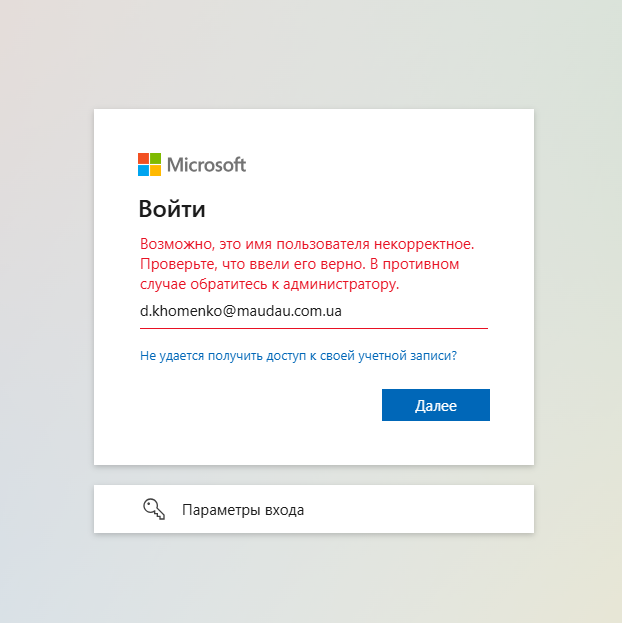Screen dimensions: 622x623
Task: Click the error line starting with Проверьте
Action: point(299,264)
